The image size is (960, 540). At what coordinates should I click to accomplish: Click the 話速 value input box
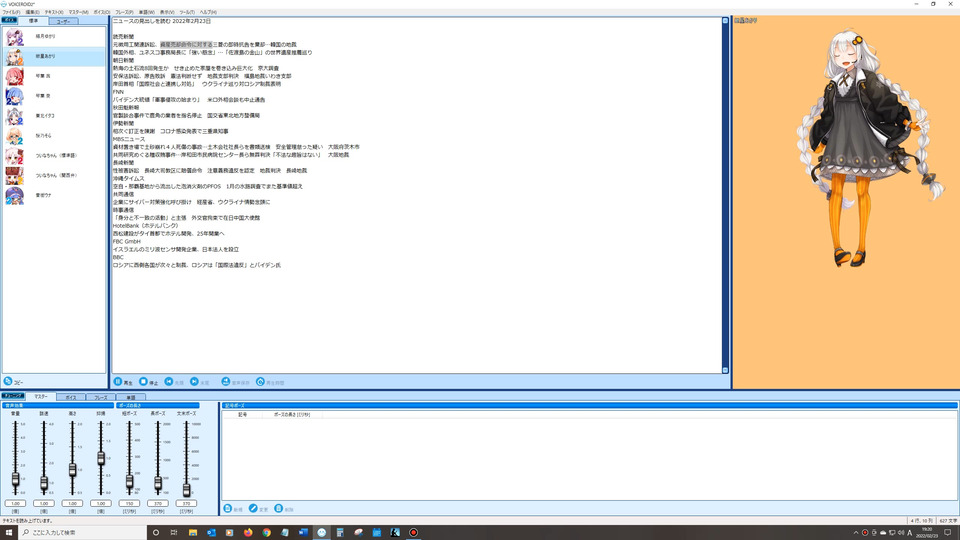click(x=44, y=503)
